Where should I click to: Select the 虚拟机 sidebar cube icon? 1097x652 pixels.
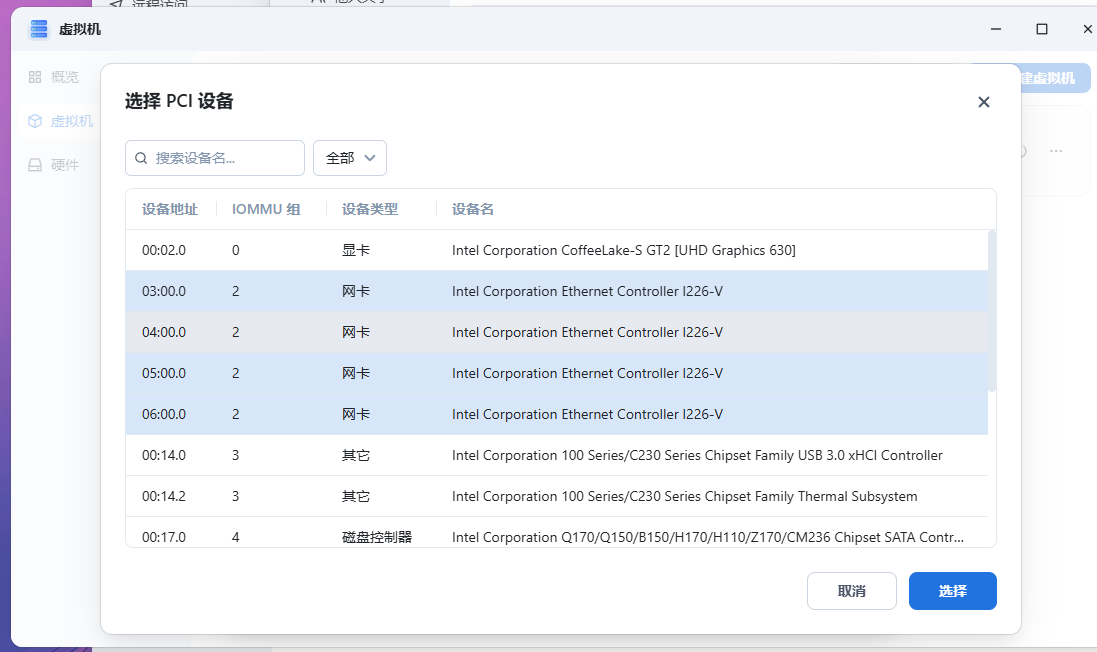[x=35, y=121]
